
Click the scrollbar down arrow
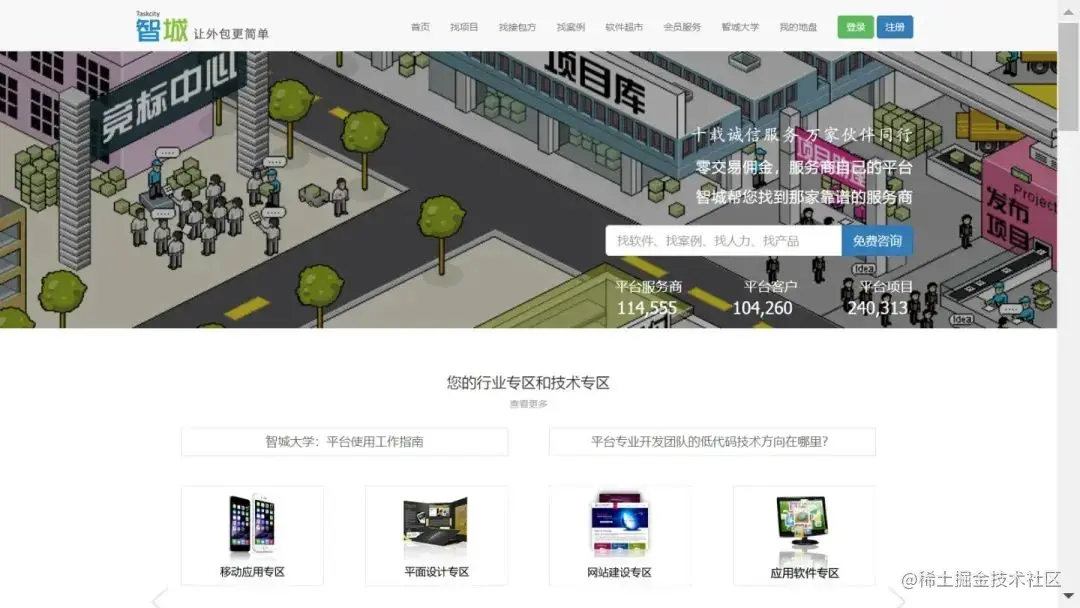(1068, 596)
